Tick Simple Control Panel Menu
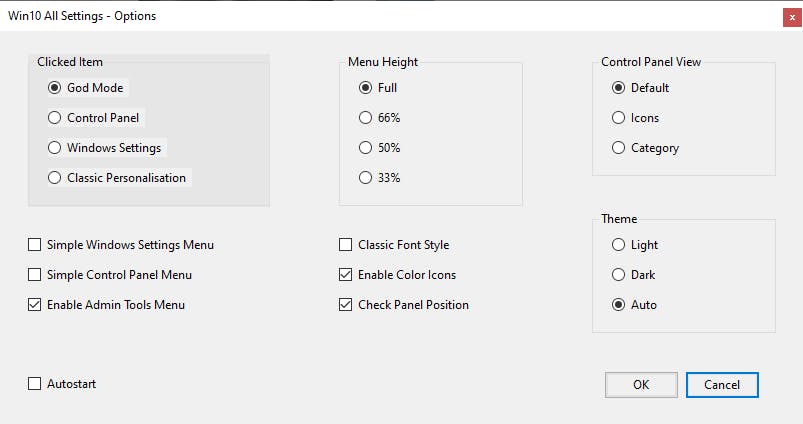The image size is (803, 424). pyautogui.click(x=35, y=275)
